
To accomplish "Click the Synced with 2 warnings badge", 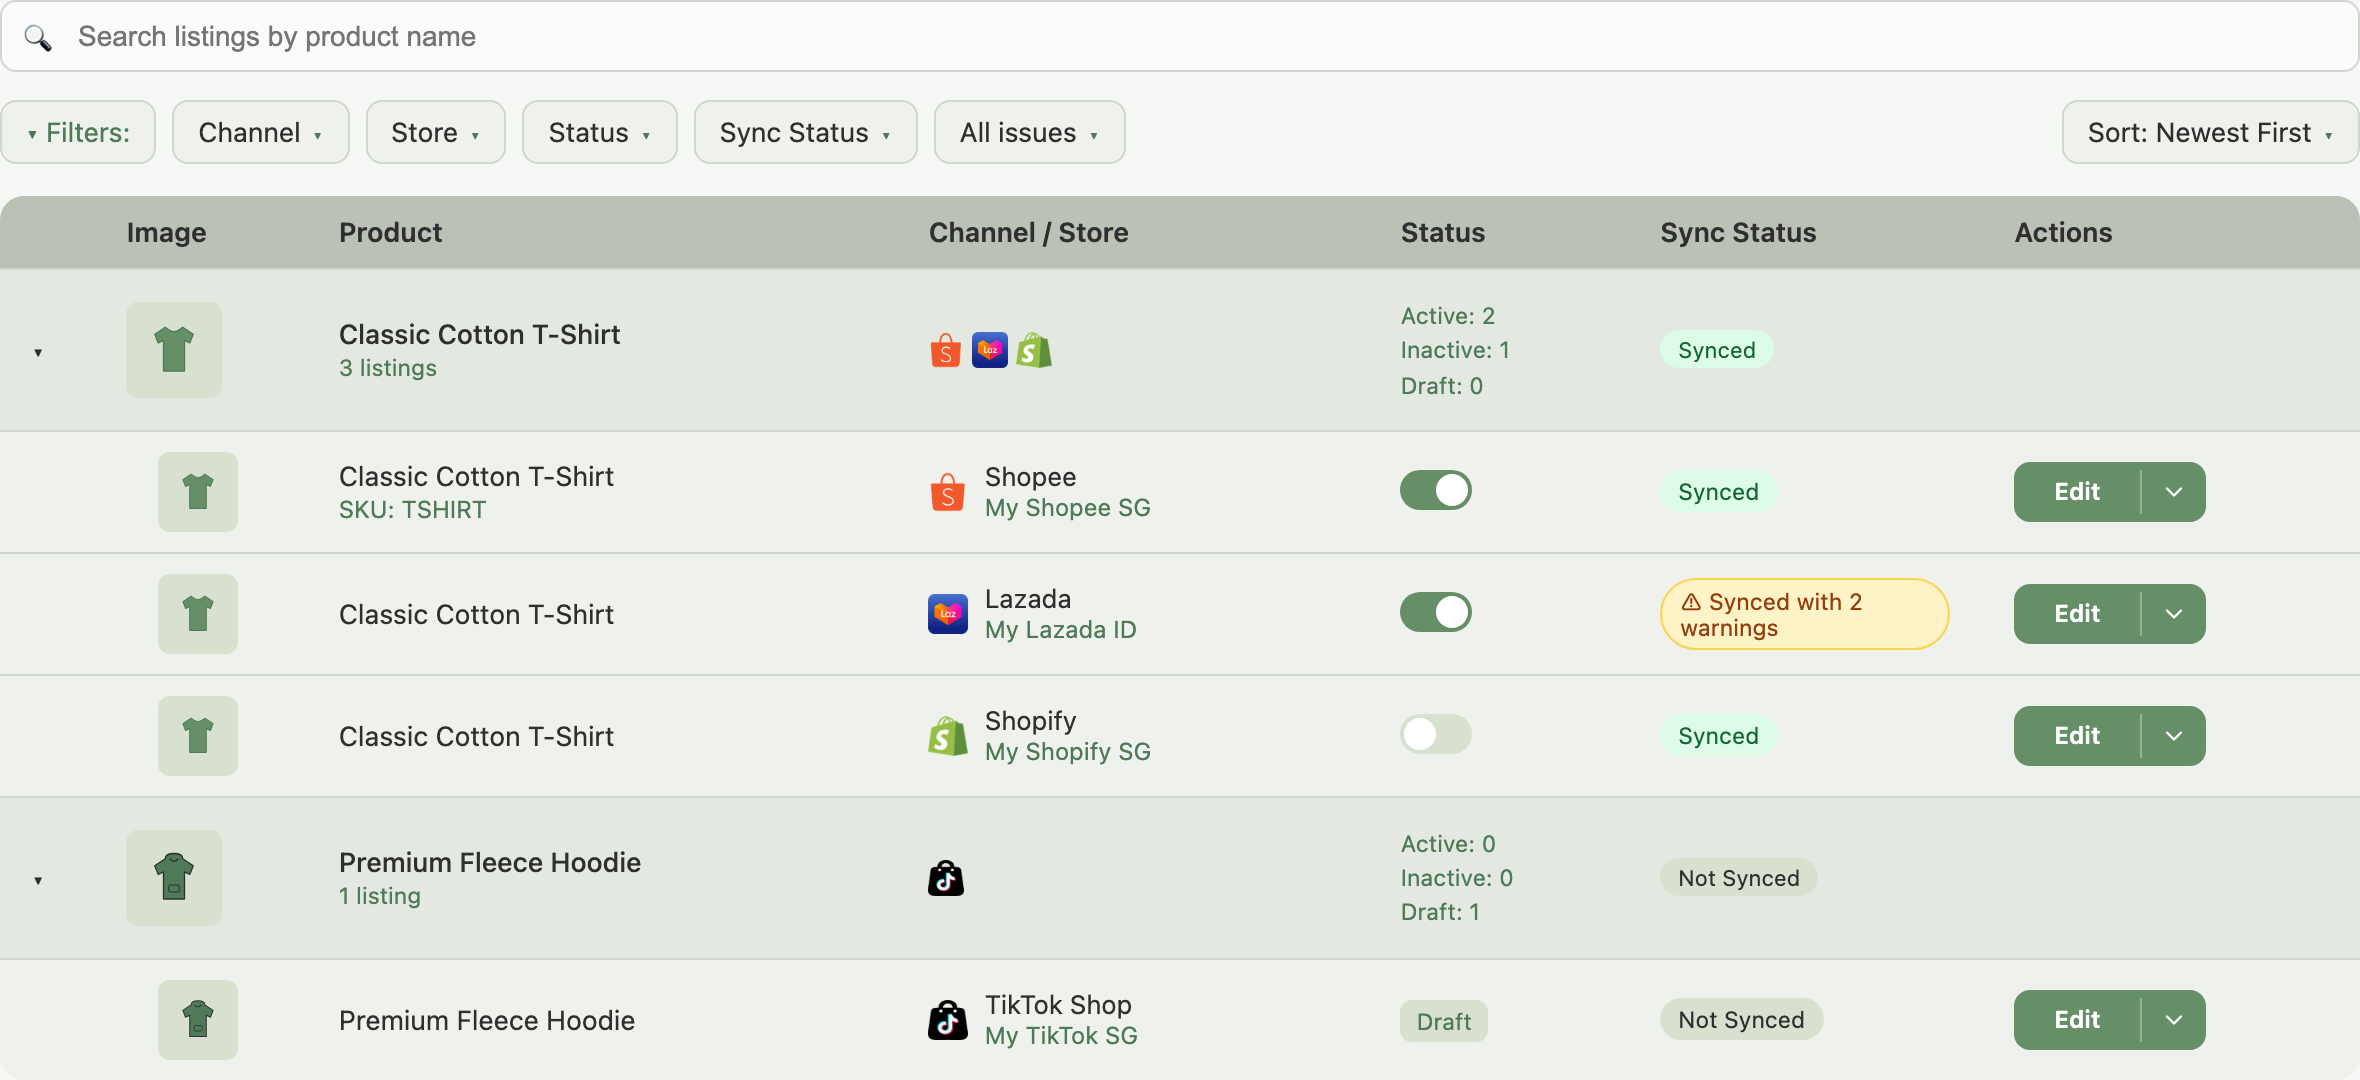I will (x=1805, y=614).
